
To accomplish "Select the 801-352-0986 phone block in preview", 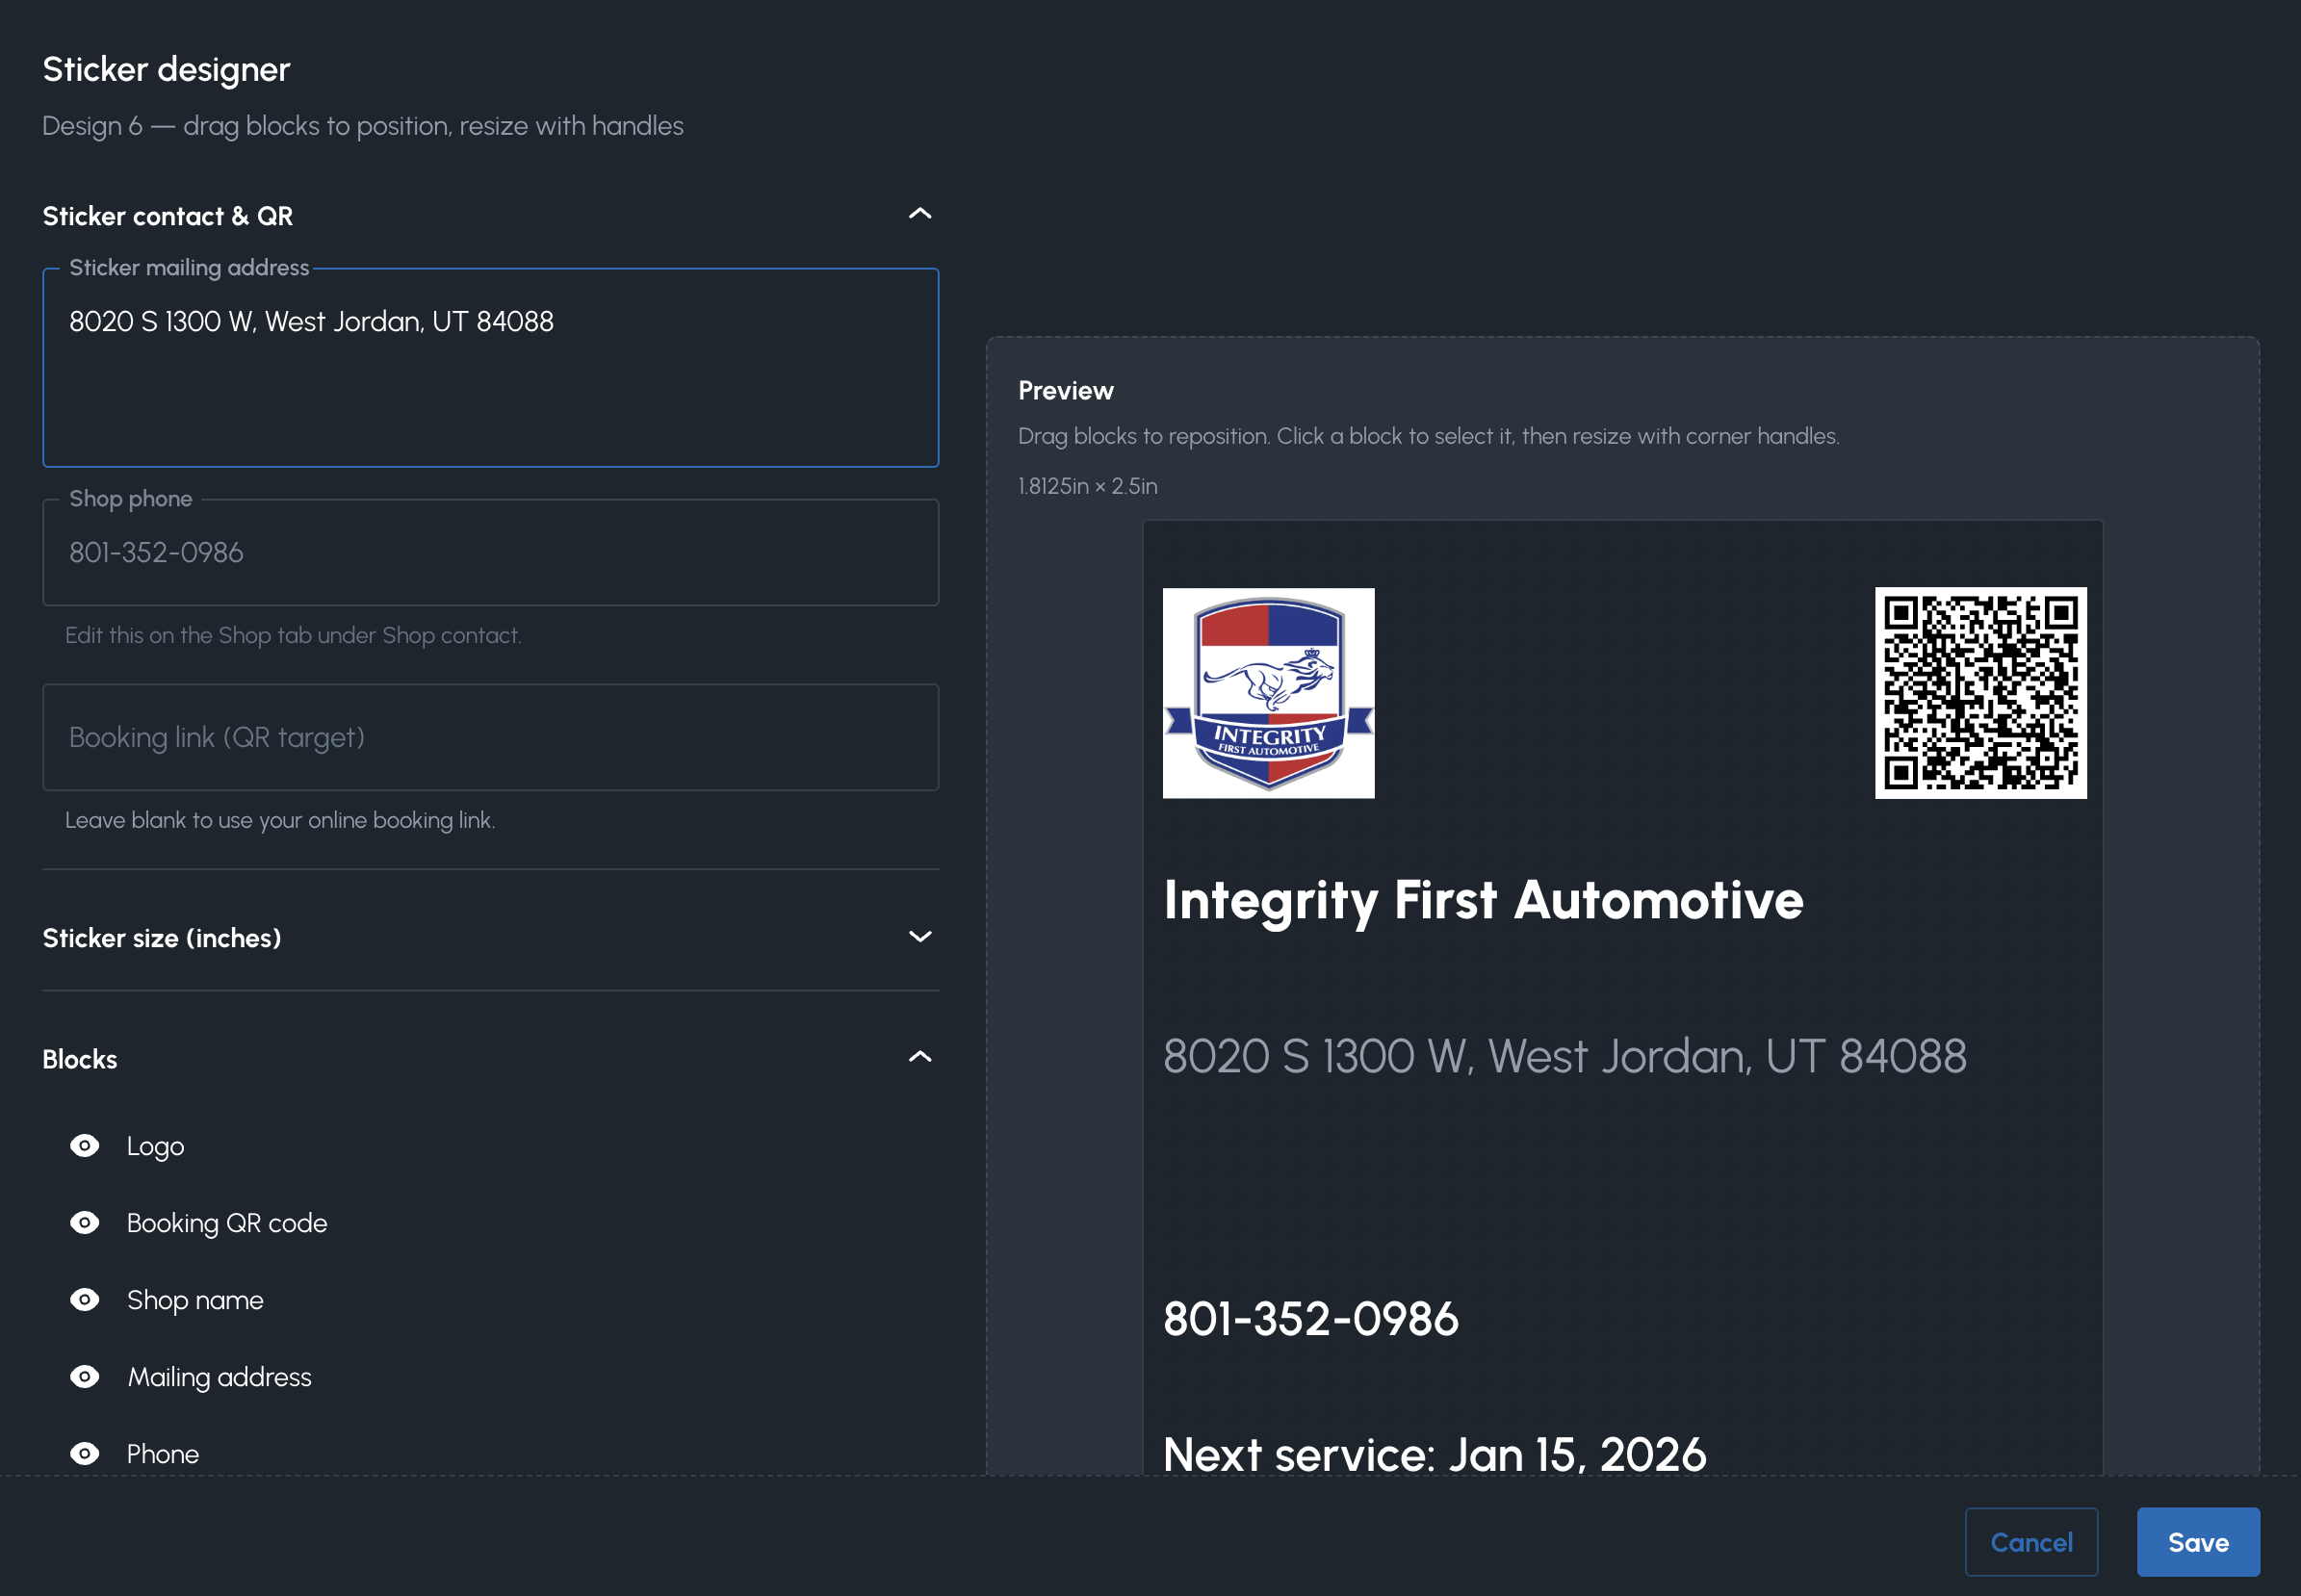I will pos(1310,1319).
